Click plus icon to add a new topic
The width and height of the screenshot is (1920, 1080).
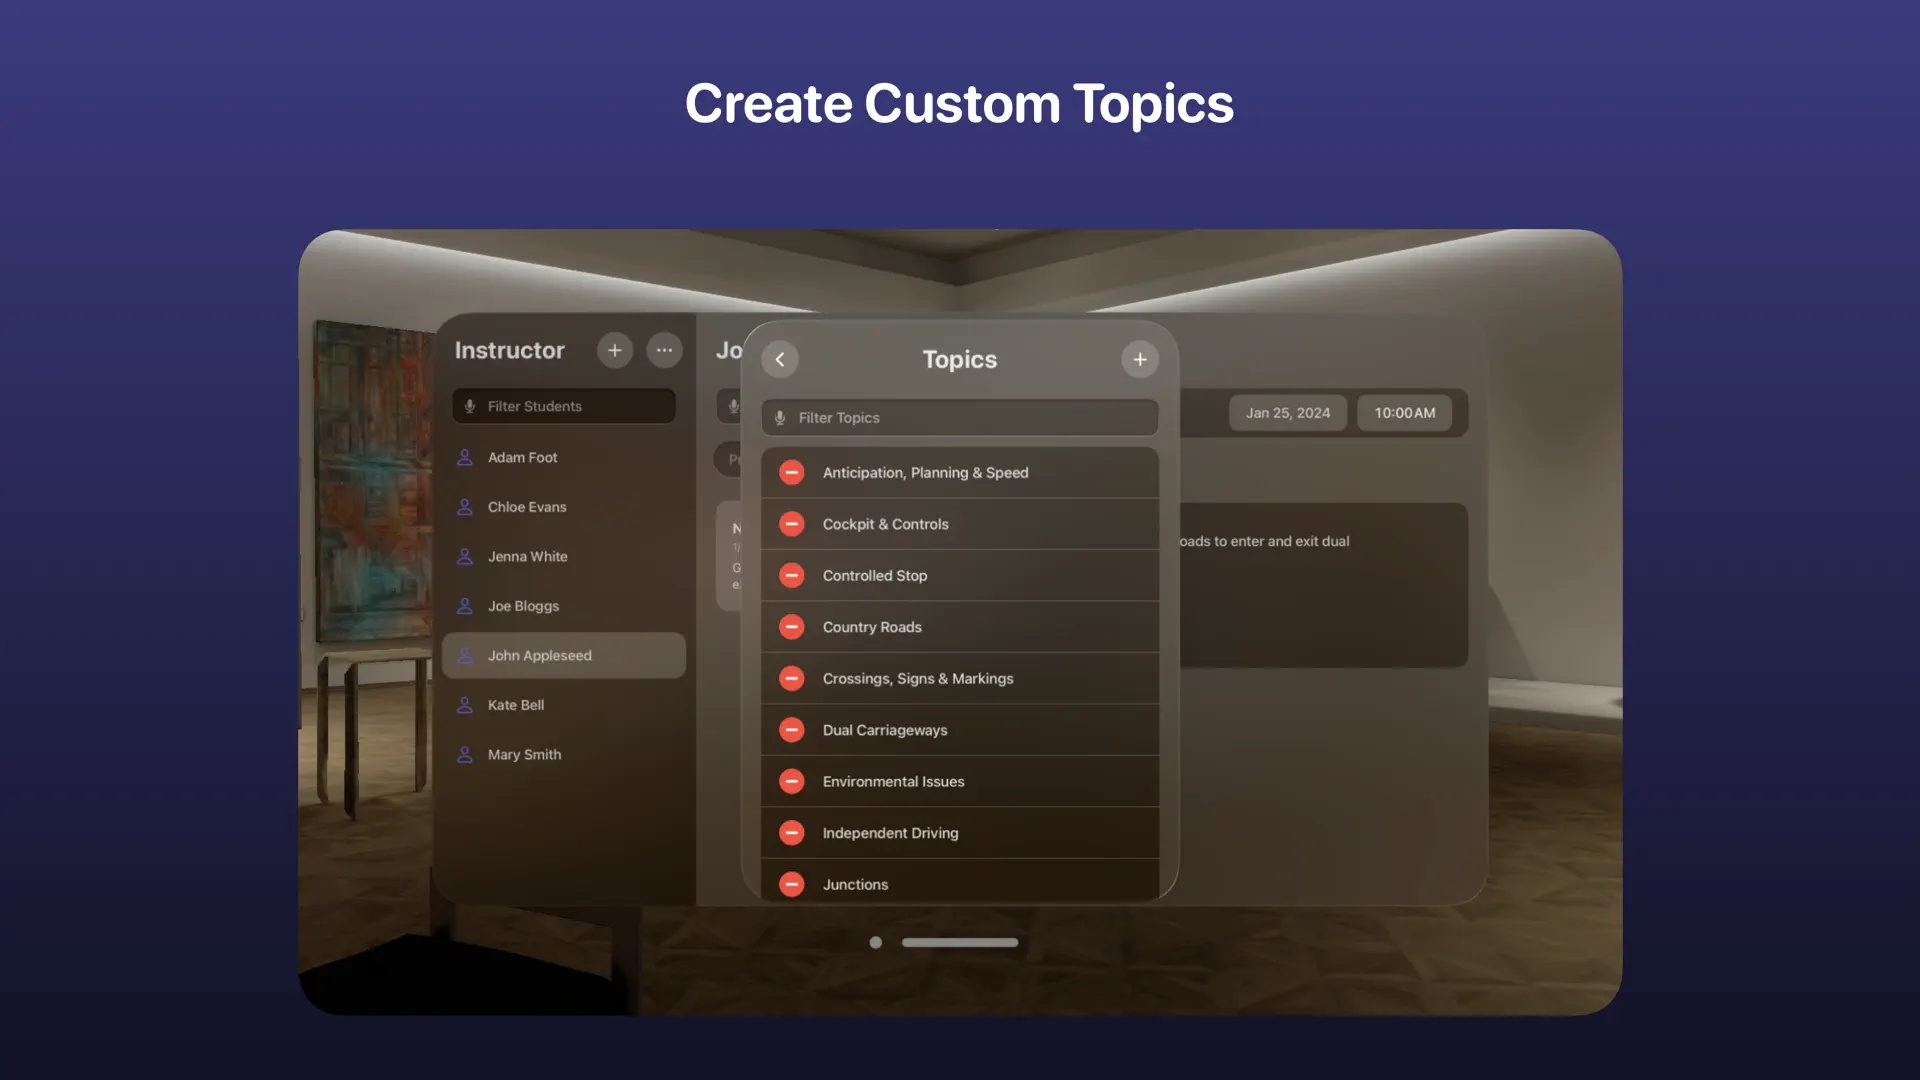point(1140,359)
